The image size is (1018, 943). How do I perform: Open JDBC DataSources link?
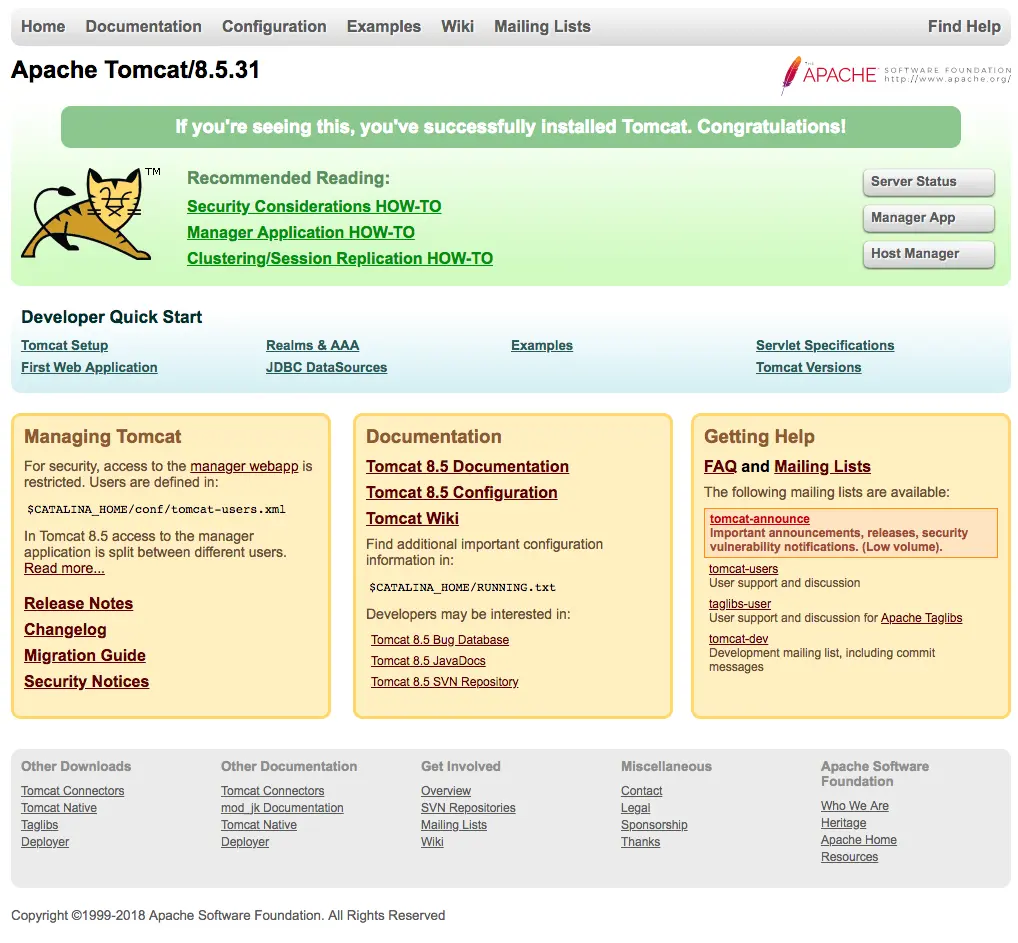[x=327, y=368]
